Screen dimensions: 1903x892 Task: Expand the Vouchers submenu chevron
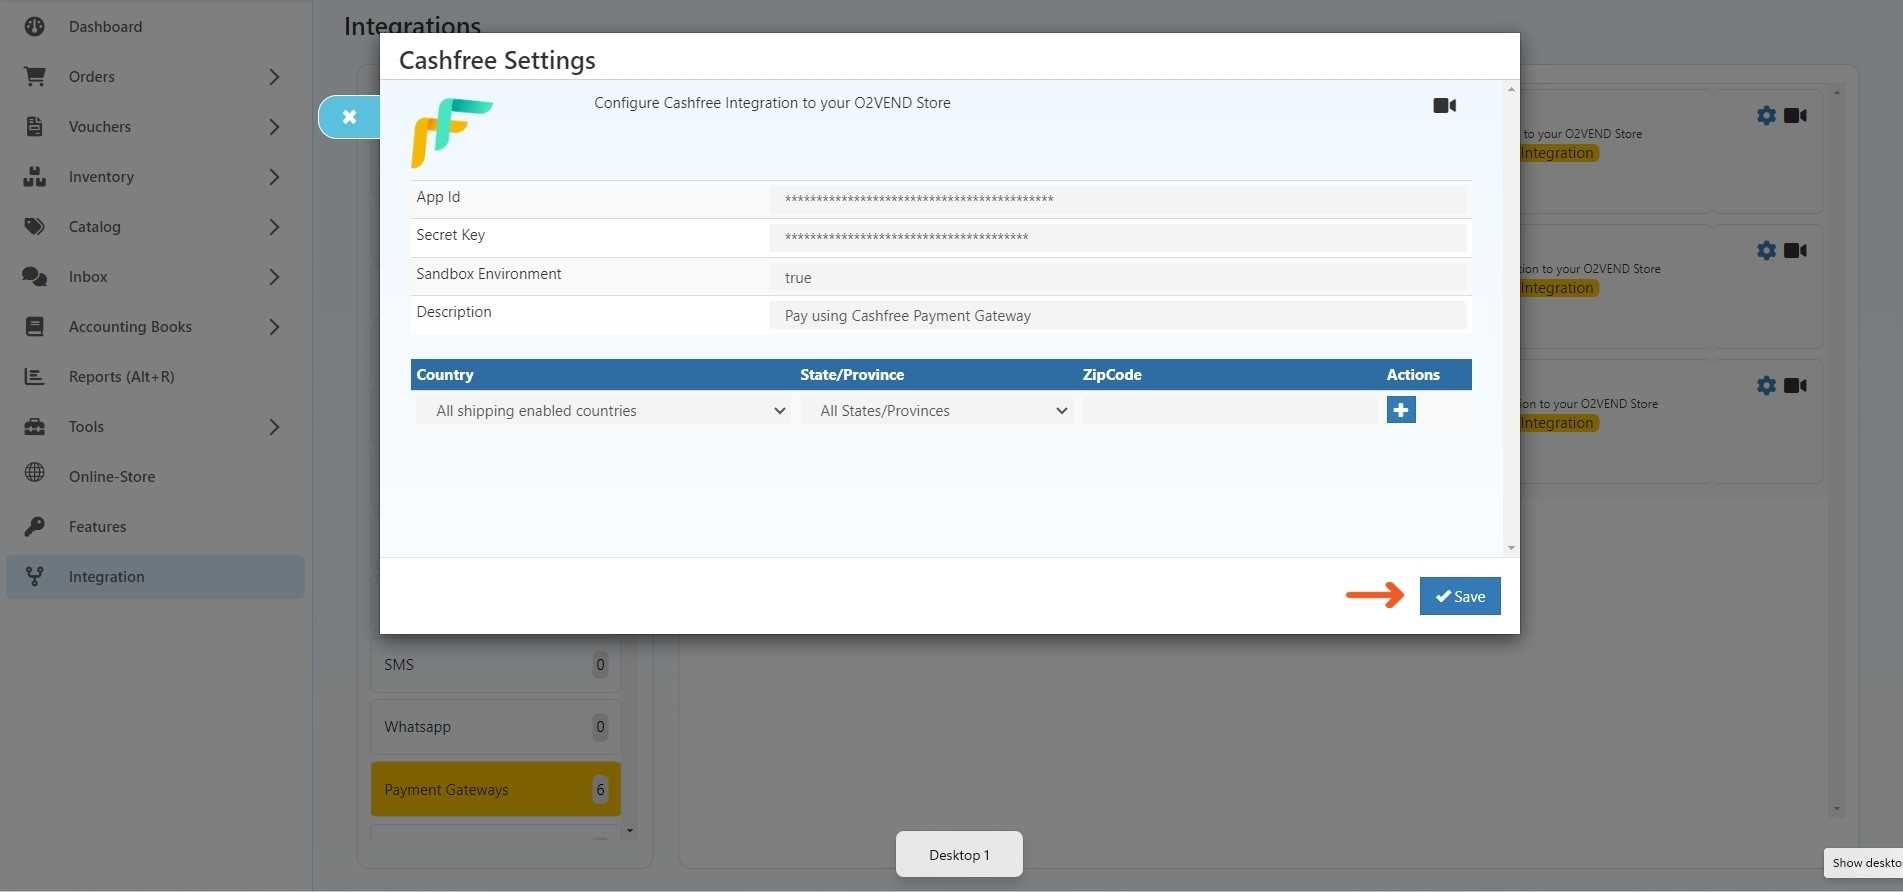click(x=274, y=127)
